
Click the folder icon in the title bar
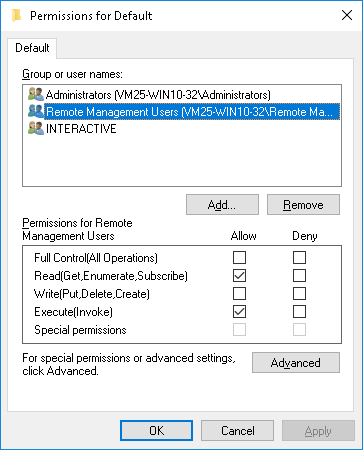[16, 16]
